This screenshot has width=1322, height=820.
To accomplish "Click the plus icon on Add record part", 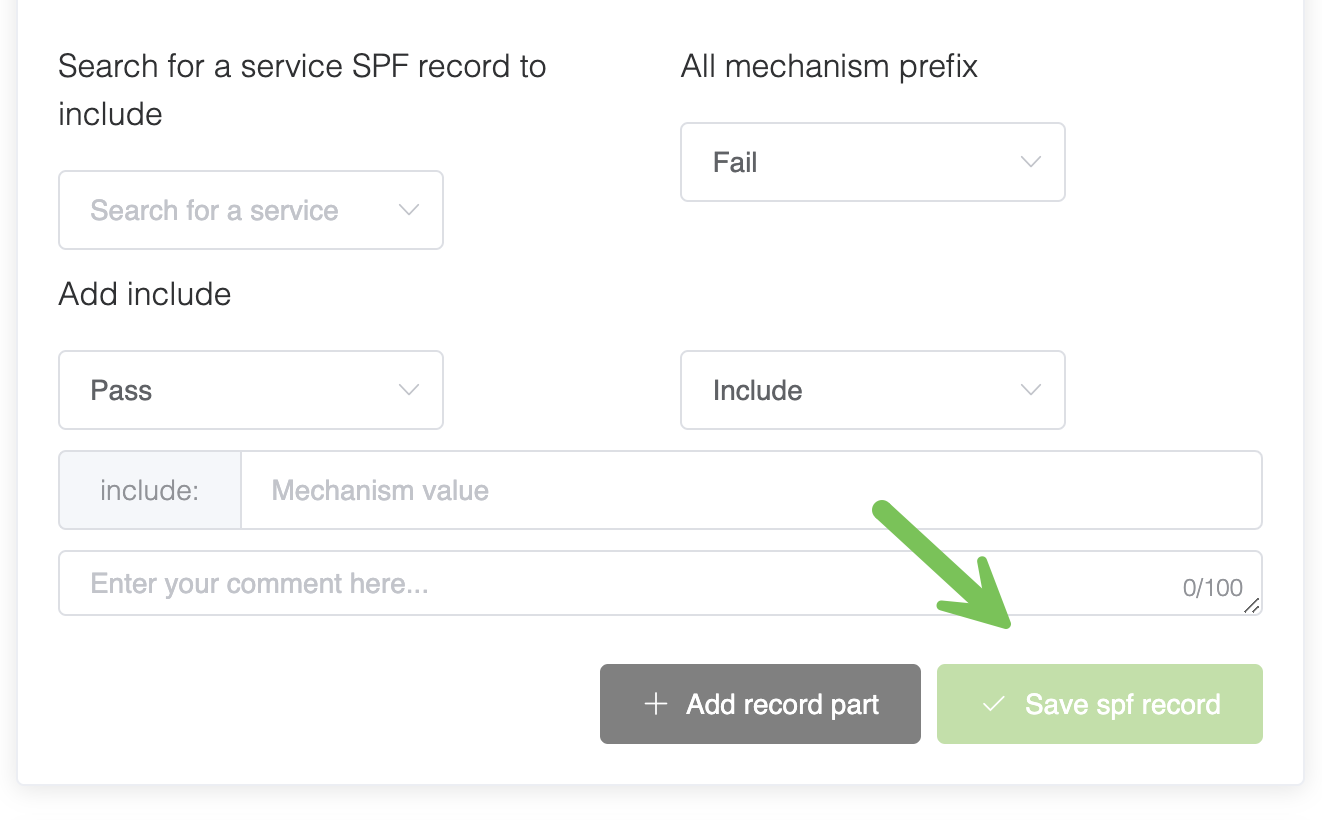I will [x=655, y=704].
